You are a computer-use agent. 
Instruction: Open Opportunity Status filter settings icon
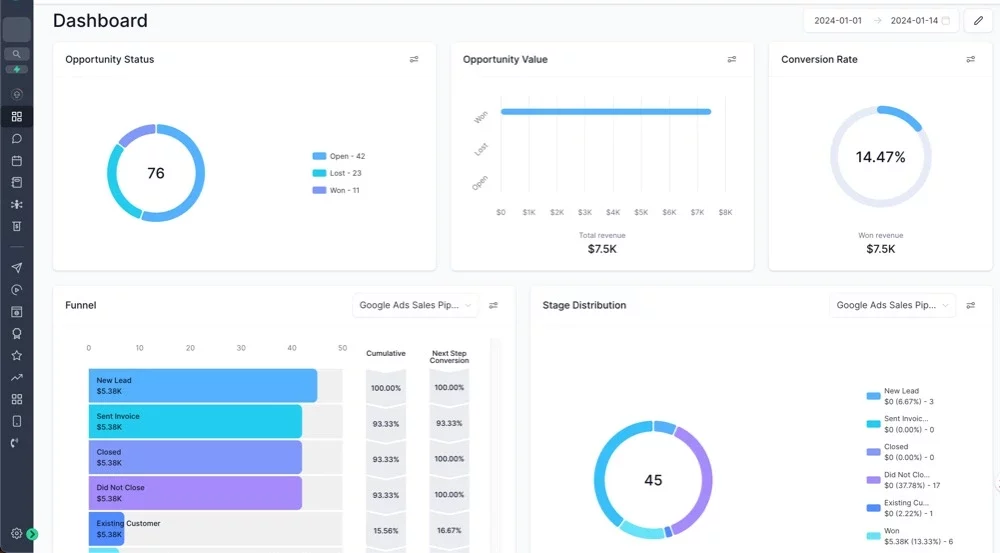pos(414,60)
